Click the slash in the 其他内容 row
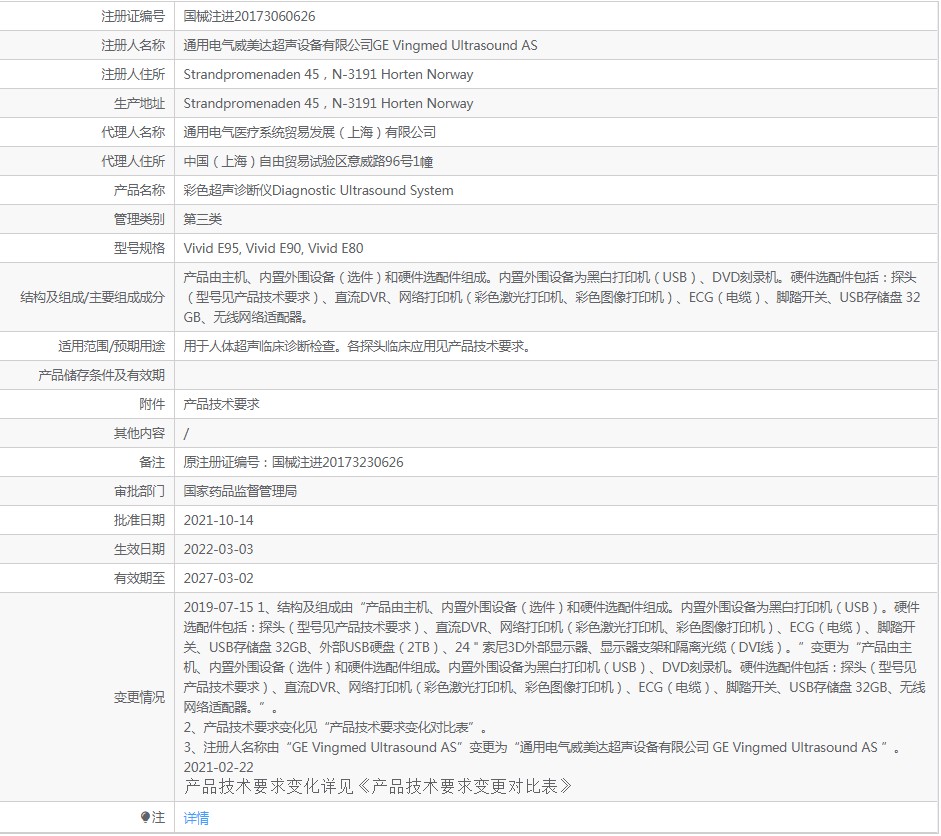The width and height of the screenshot is (941, 836). point(186,433)
